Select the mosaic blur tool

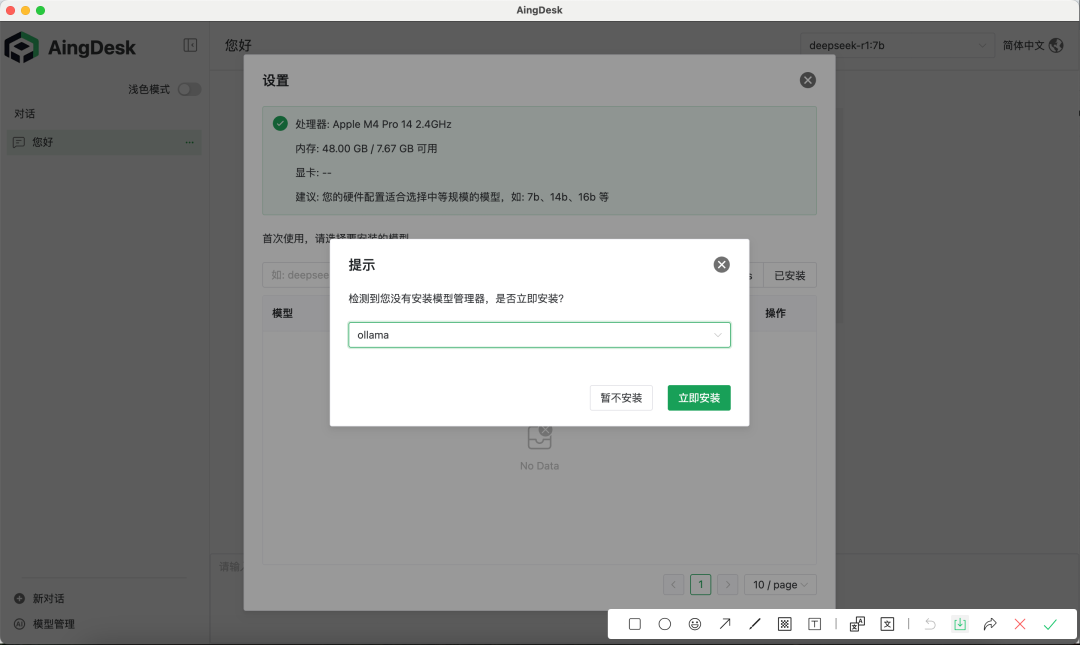785,624
